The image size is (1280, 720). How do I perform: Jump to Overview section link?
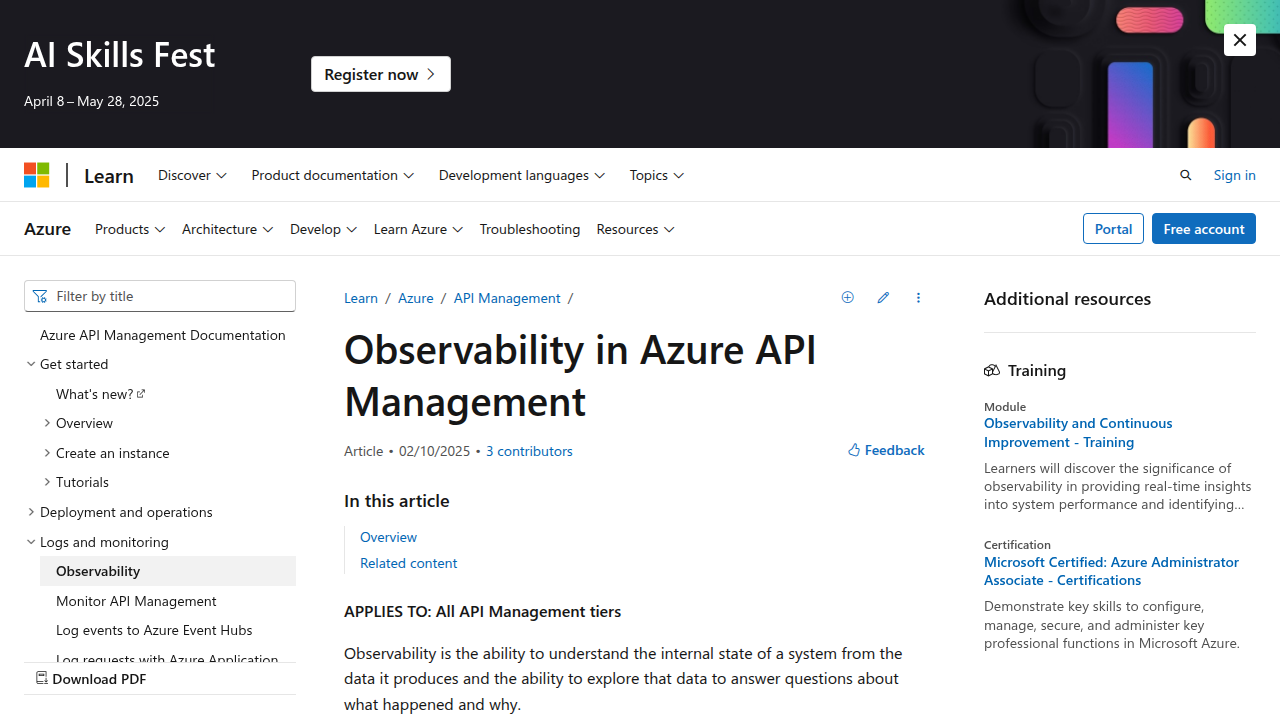tap(388, 537)
